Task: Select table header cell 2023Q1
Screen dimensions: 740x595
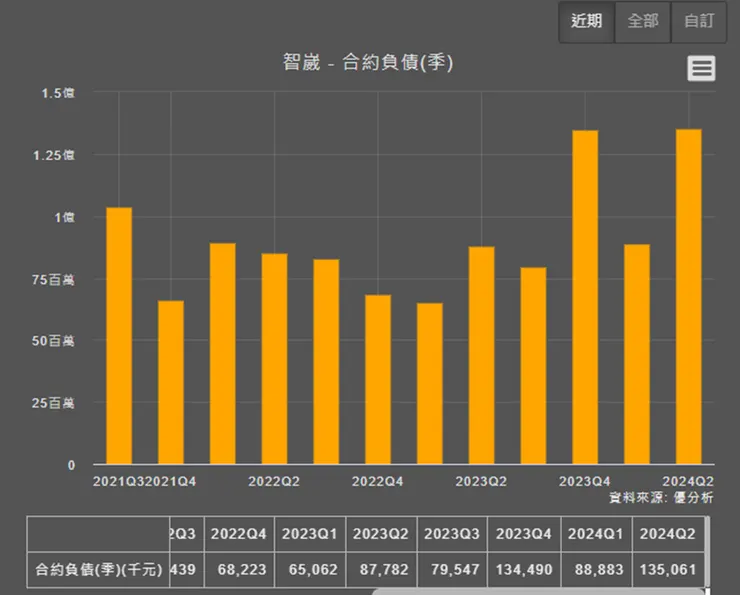Action: 310,534
